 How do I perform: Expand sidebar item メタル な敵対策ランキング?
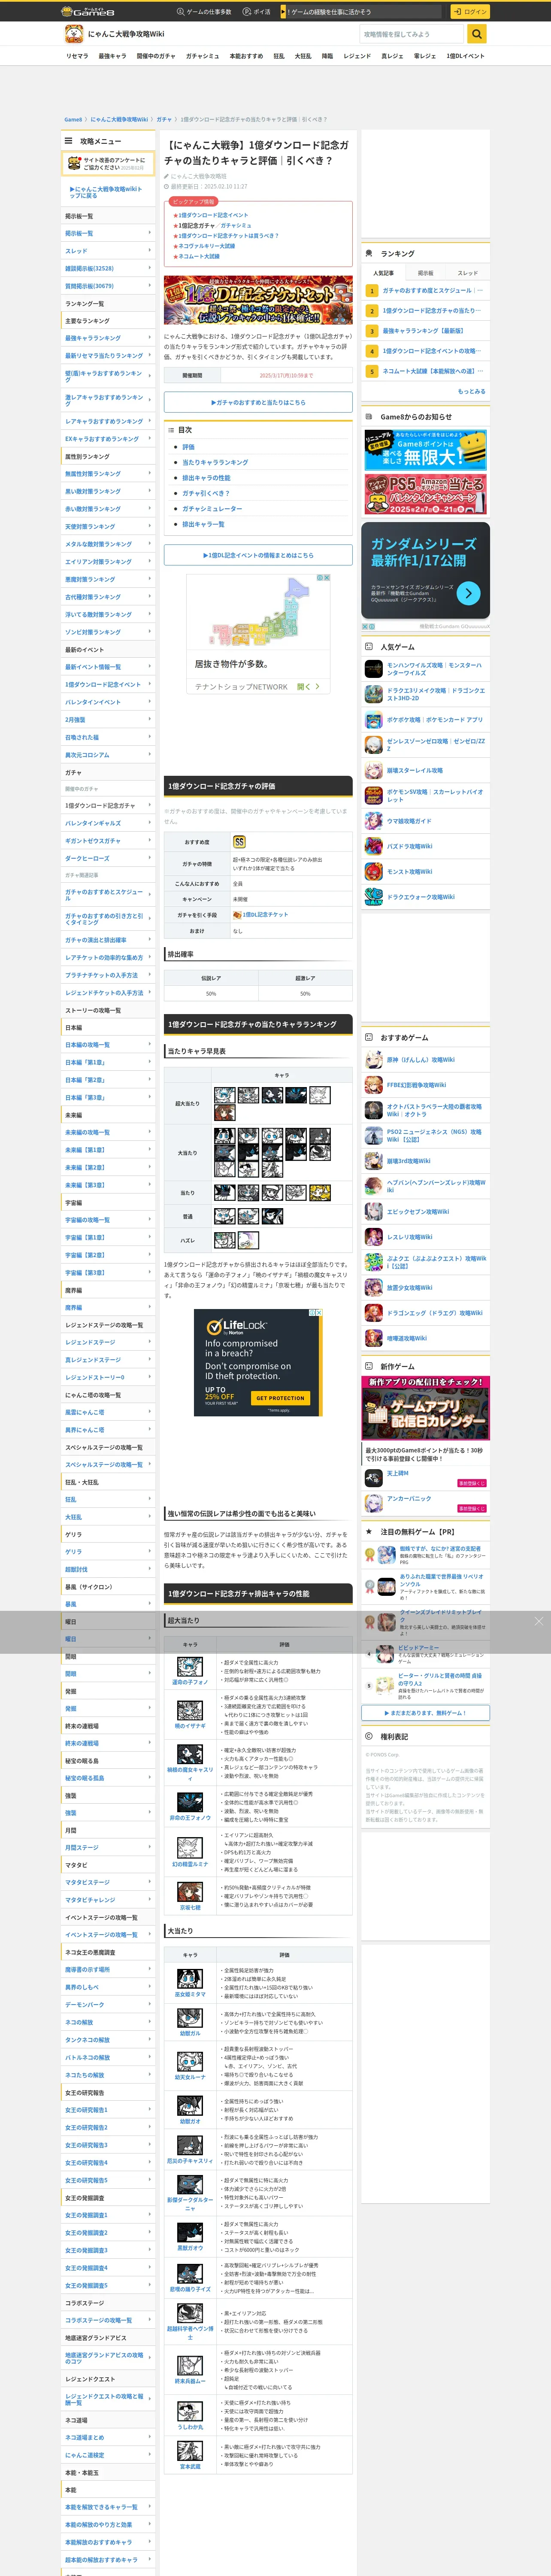(x=108, y=544)
